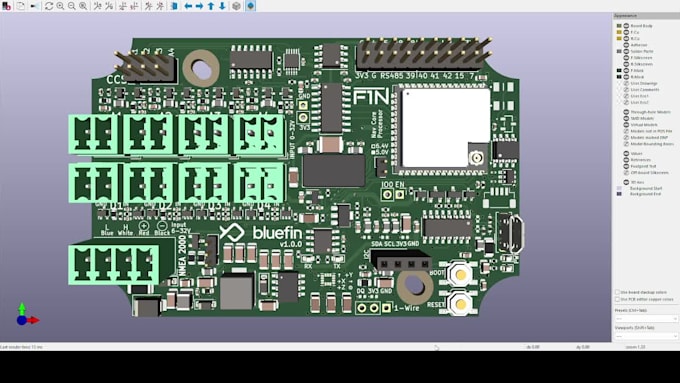
Task: Zoom in on the 3D view
Action: pyautogui.click(x=60, y=6)
